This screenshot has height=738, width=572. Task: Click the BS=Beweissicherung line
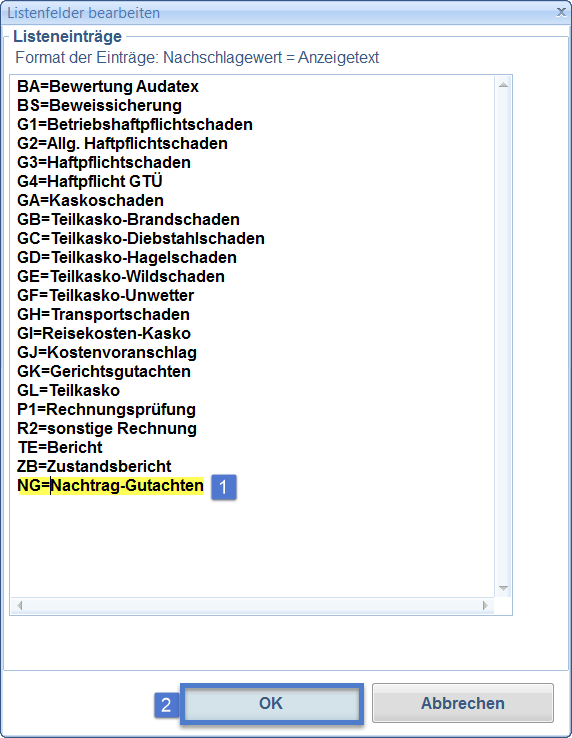coord(99,105)
